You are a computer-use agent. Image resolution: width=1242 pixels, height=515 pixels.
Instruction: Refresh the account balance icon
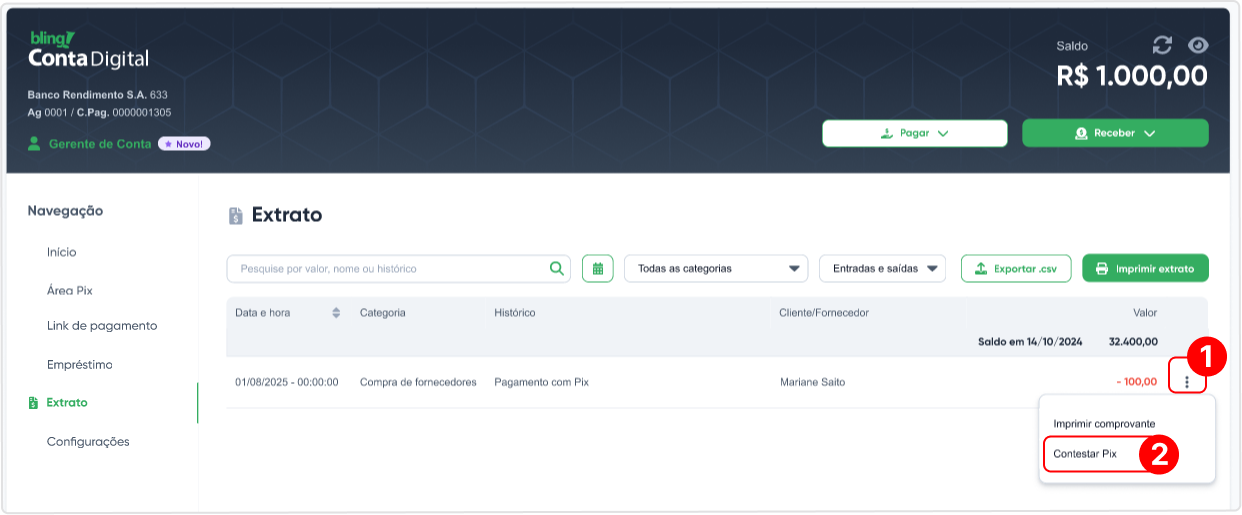[1162, 45]
